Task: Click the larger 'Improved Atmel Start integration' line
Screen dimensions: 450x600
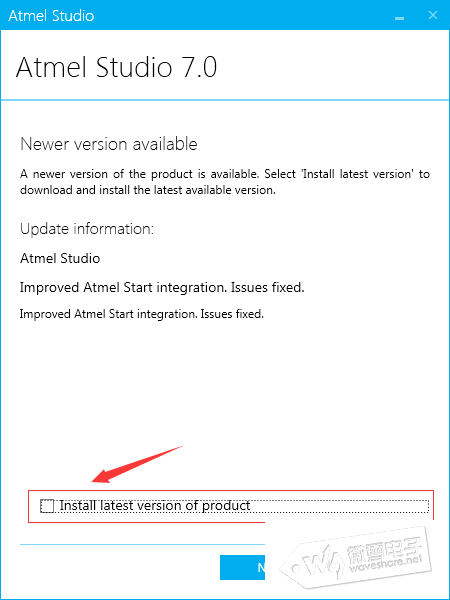Action: (x=162, y=287)
